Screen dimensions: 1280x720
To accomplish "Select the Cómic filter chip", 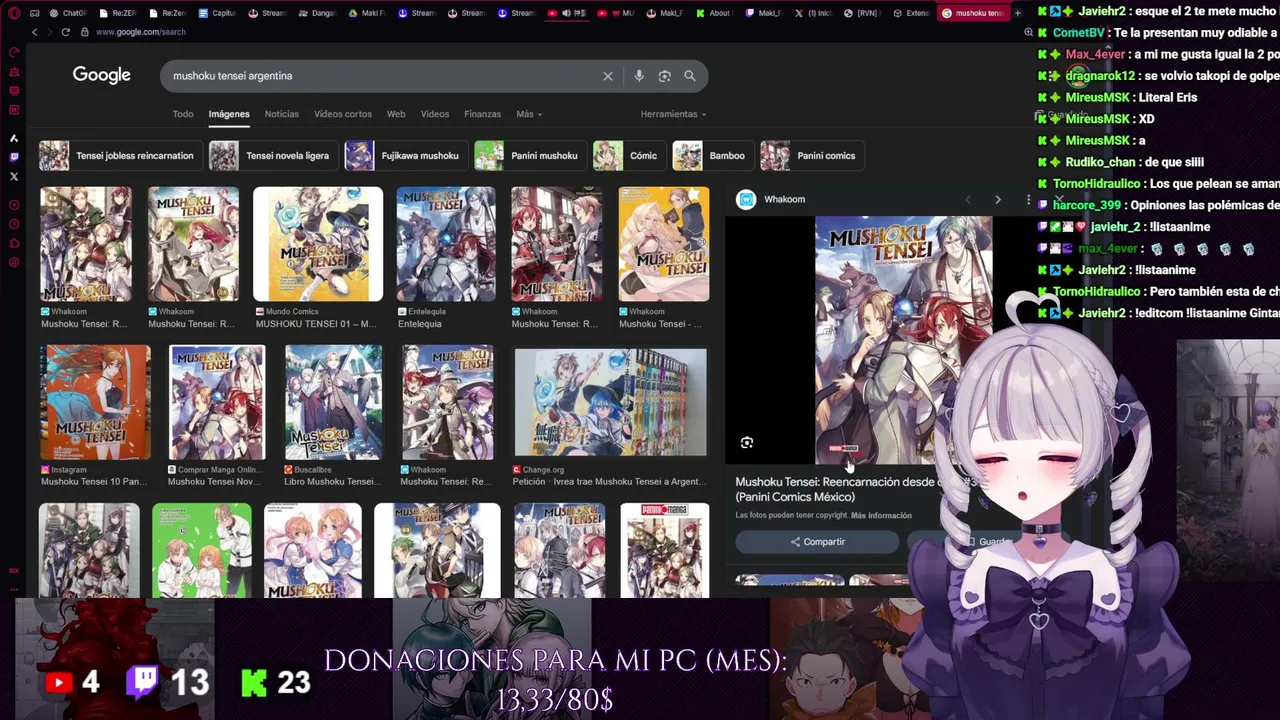I will [628, 156].
